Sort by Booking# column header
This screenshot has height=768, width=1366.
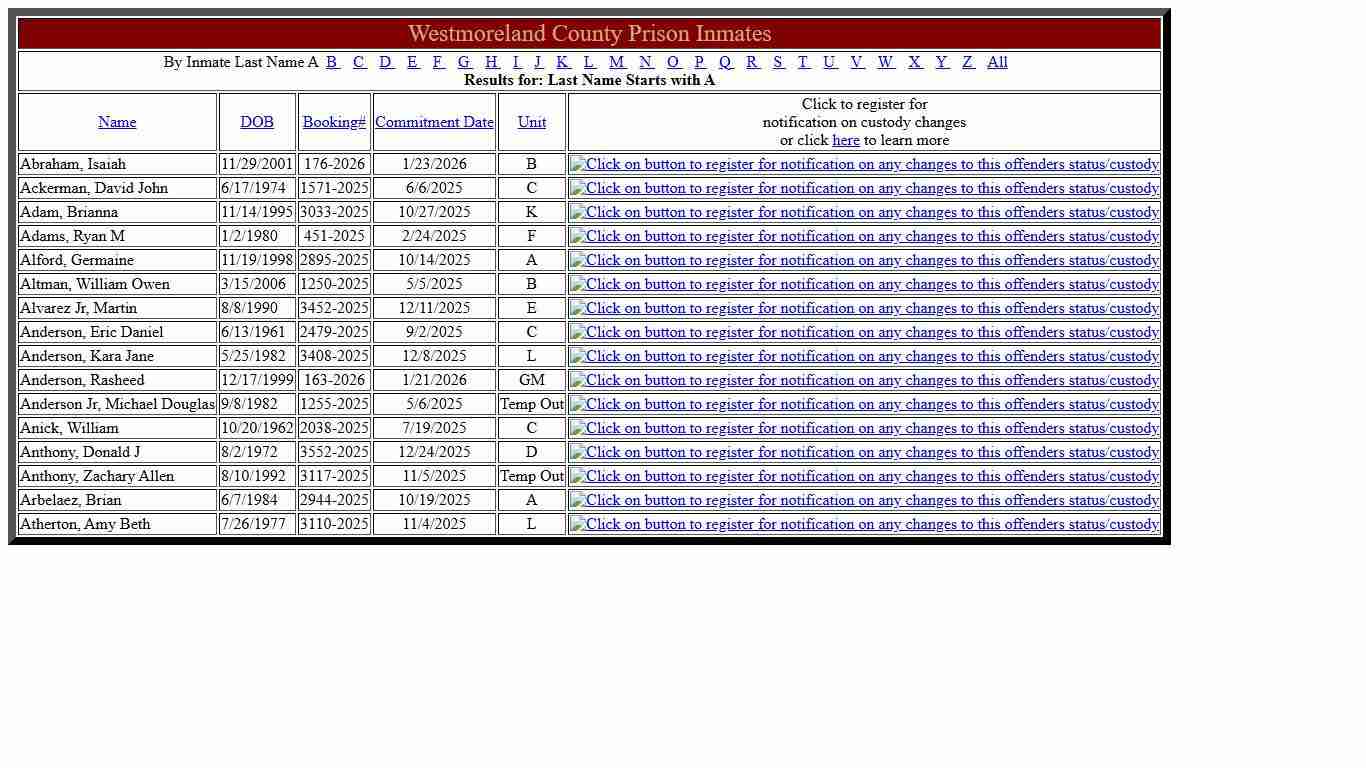pyautogui.click(x=334, y=122)
